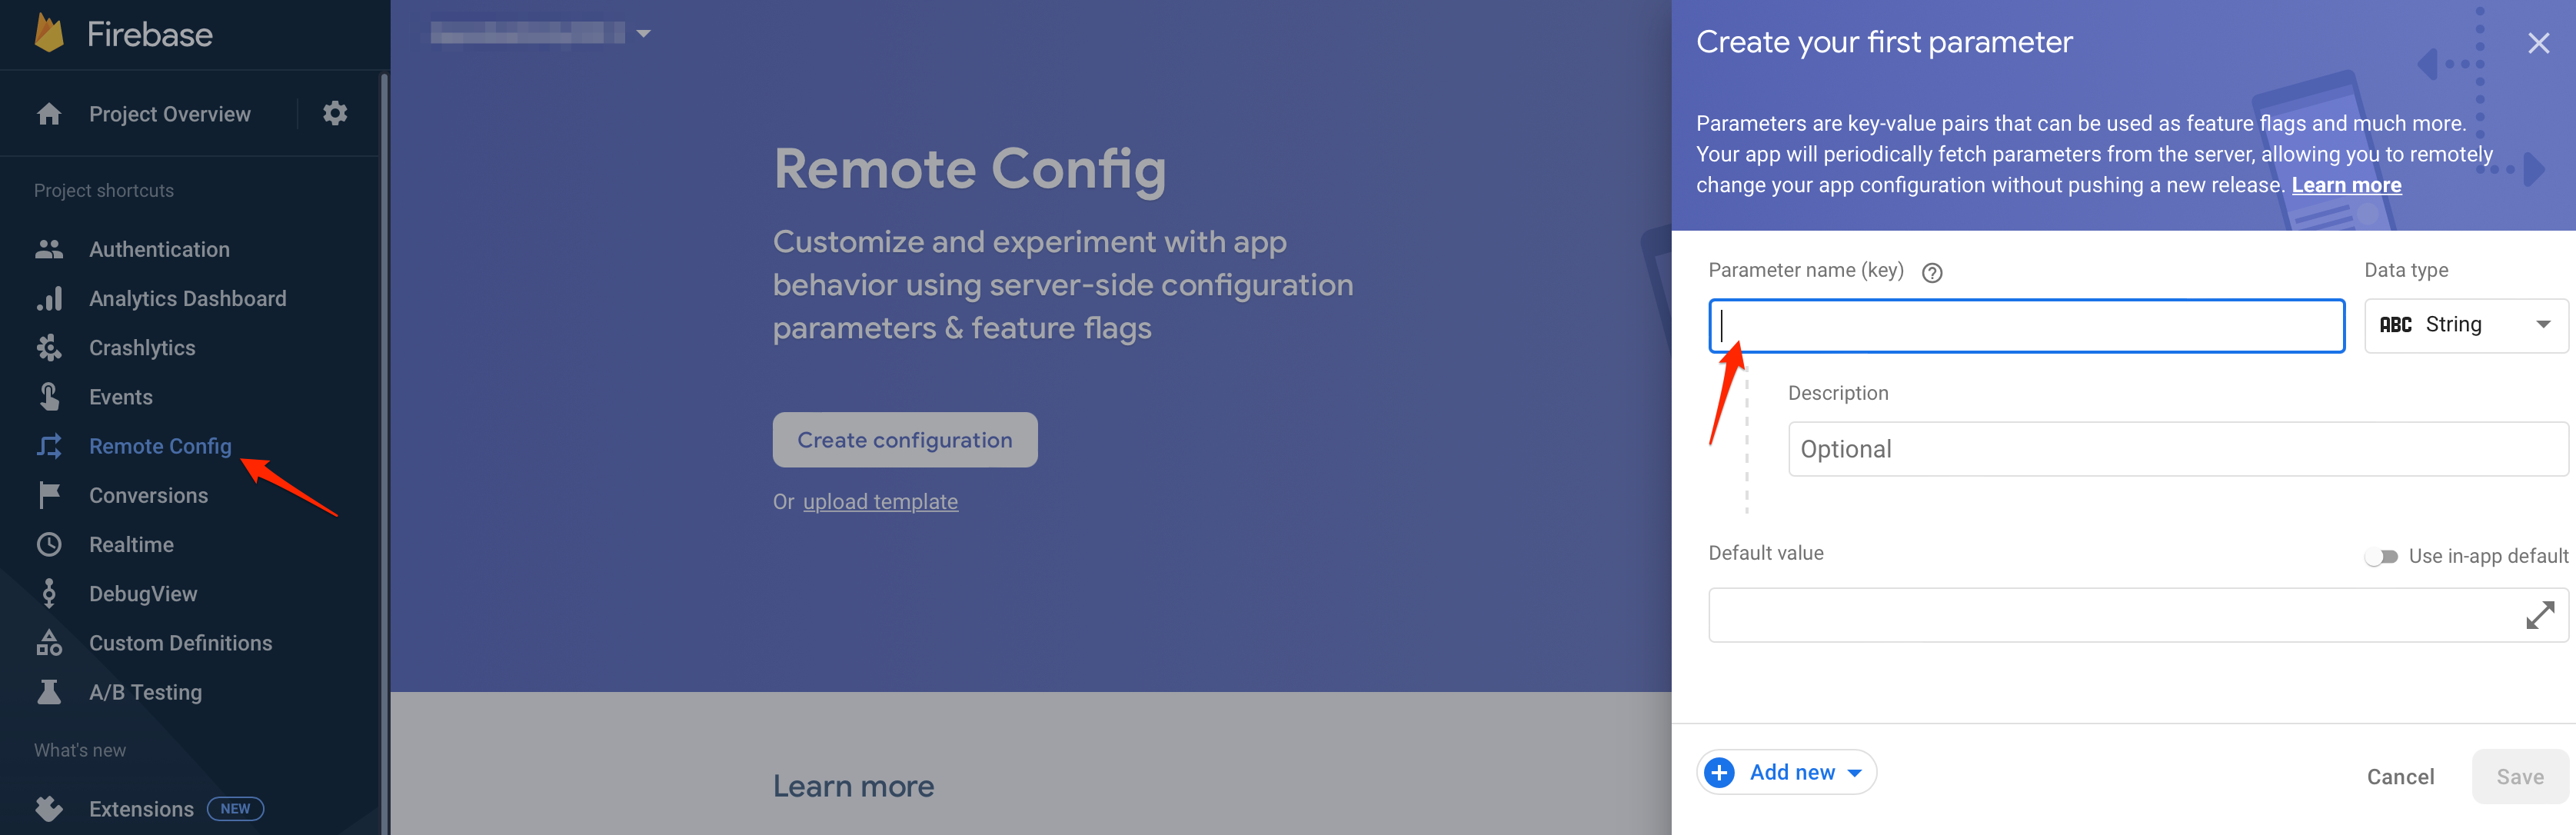The height and width of the screenshot is (835, 2576).
Task: Toggle Use in-app default switch
Action: pos(2381,557)
